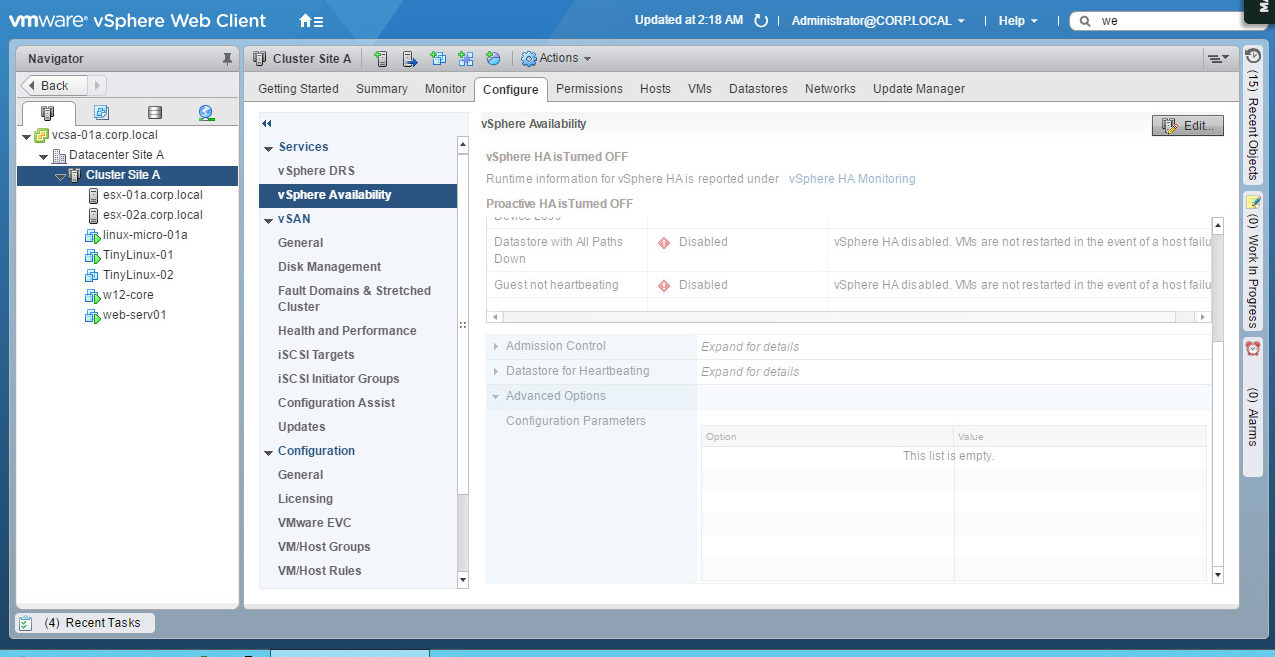This screenshot has width=1275, height=657.
Task: Open the Actions dropdown menu
Action: click(x=557, y=59)
